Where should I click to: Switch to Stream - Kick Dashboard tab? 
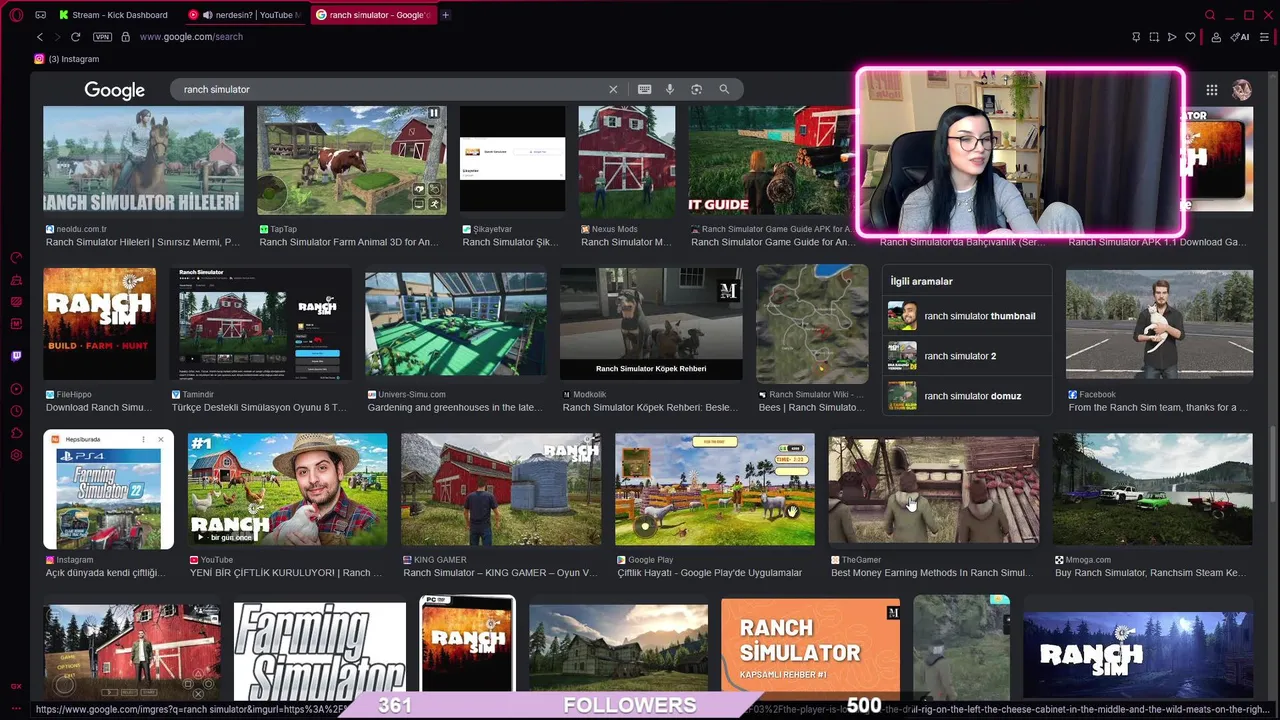coord(113,15)
